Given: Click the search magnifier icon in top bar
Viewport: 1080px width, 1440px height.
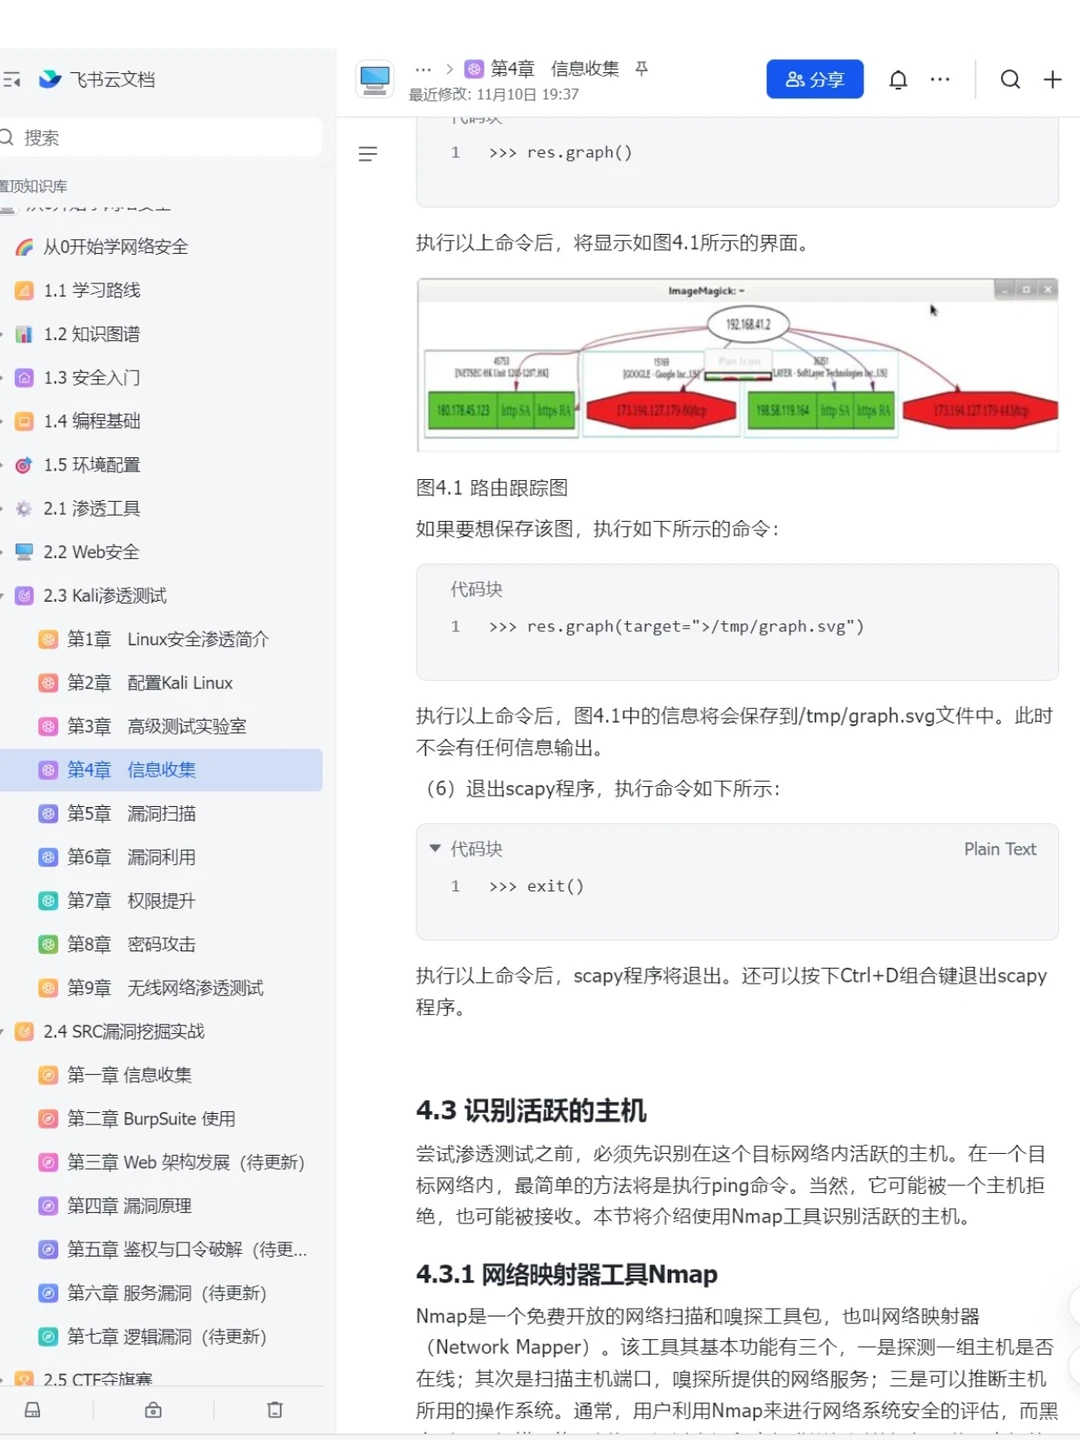Looking at the screenshot, I should (1010, 79).
